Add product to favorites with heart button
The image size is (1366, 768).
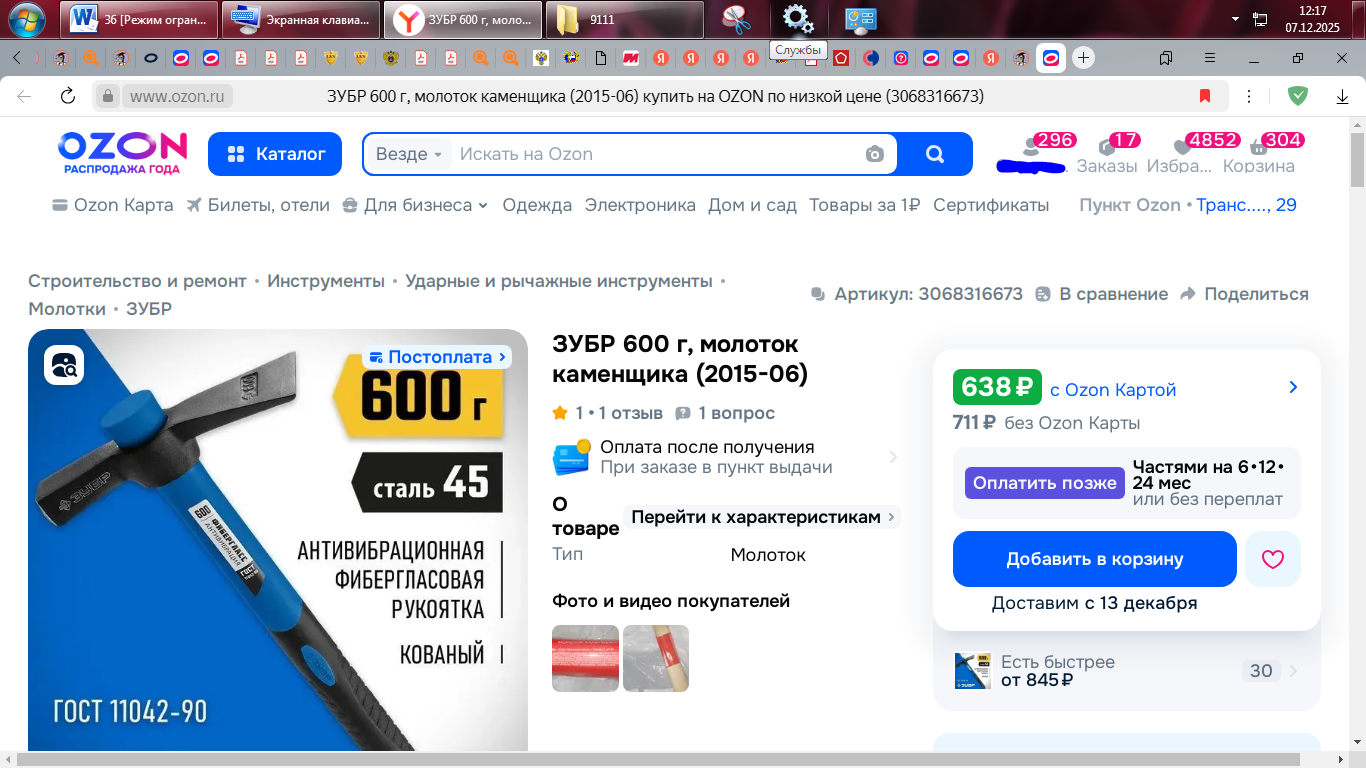pyautogui.click(x=1272, y=559)
